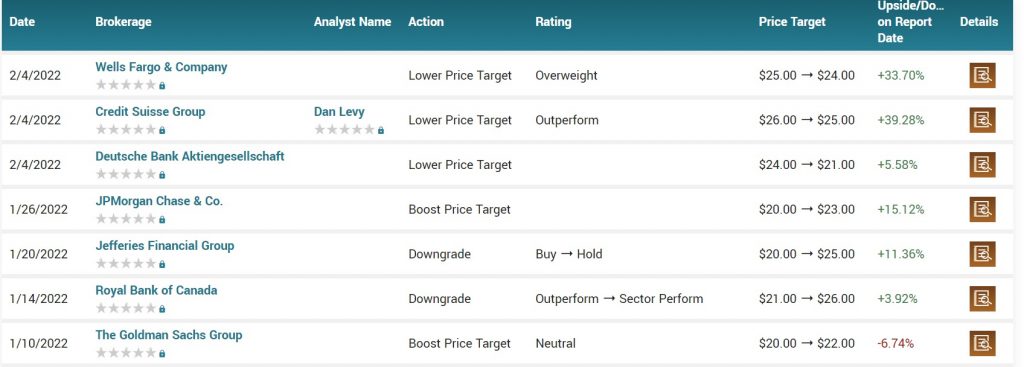Image resolution: width=1024 pixels, height=367 pixels.
Task: Open details icon for Royal Bank of Canada
Action: click(x=982, y=298)
